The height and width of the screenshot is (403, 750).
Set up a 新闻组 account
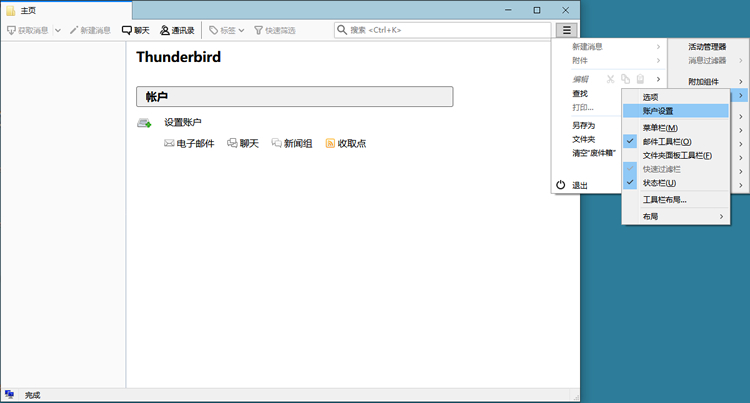click(x=292, y=143)
